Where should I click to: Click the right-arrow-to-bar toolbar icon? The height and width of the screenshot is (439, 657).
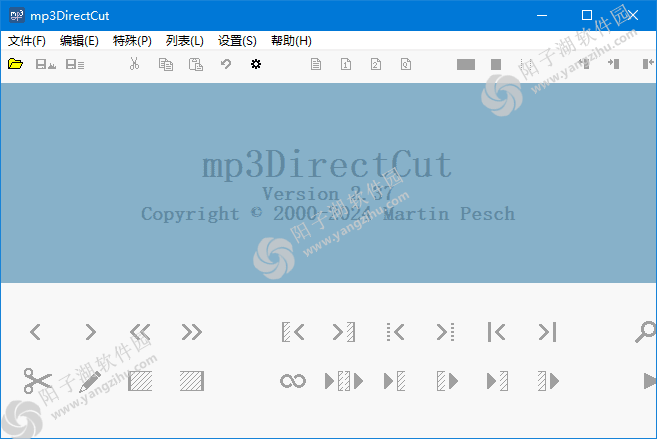tap(614, 64)
